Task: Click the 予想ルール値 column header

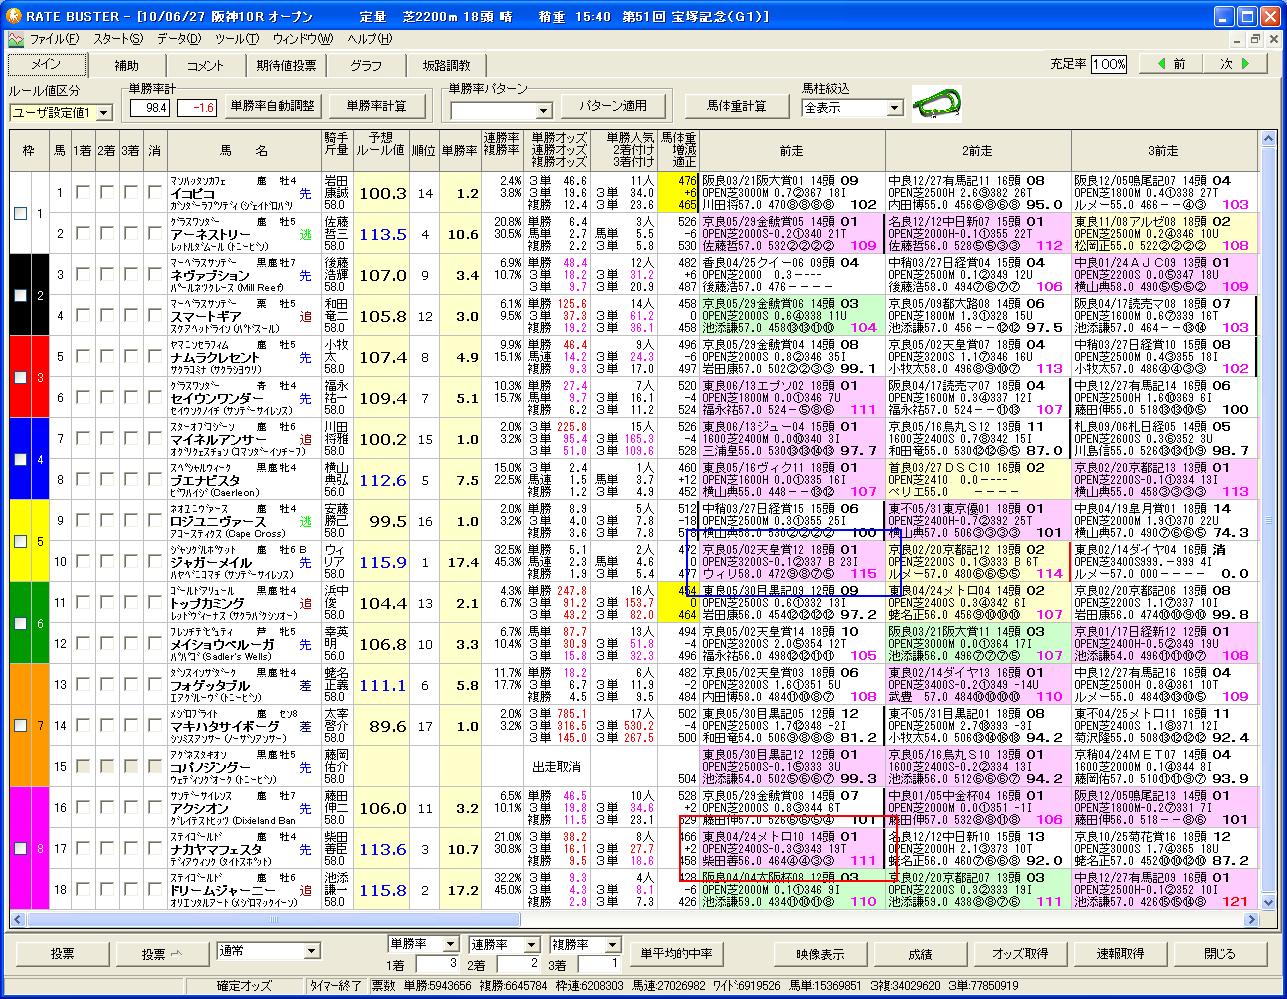Action: [x=380, y=150]
